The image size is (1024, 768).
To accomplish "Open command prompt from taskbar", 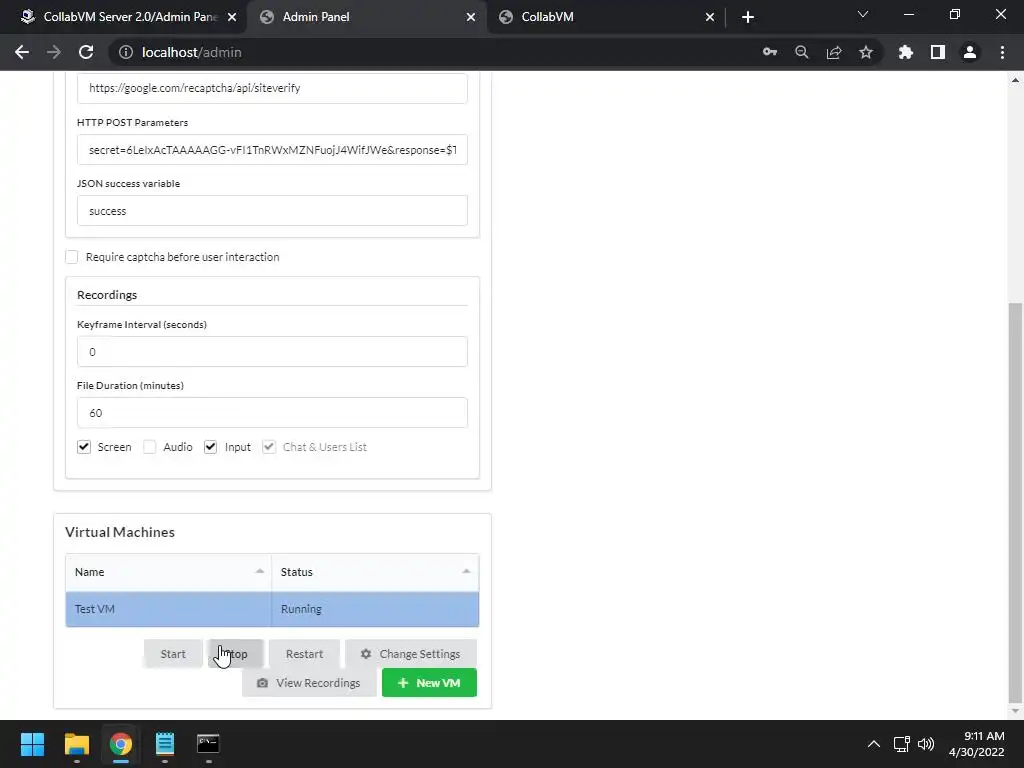I will (x=208, y=744).
